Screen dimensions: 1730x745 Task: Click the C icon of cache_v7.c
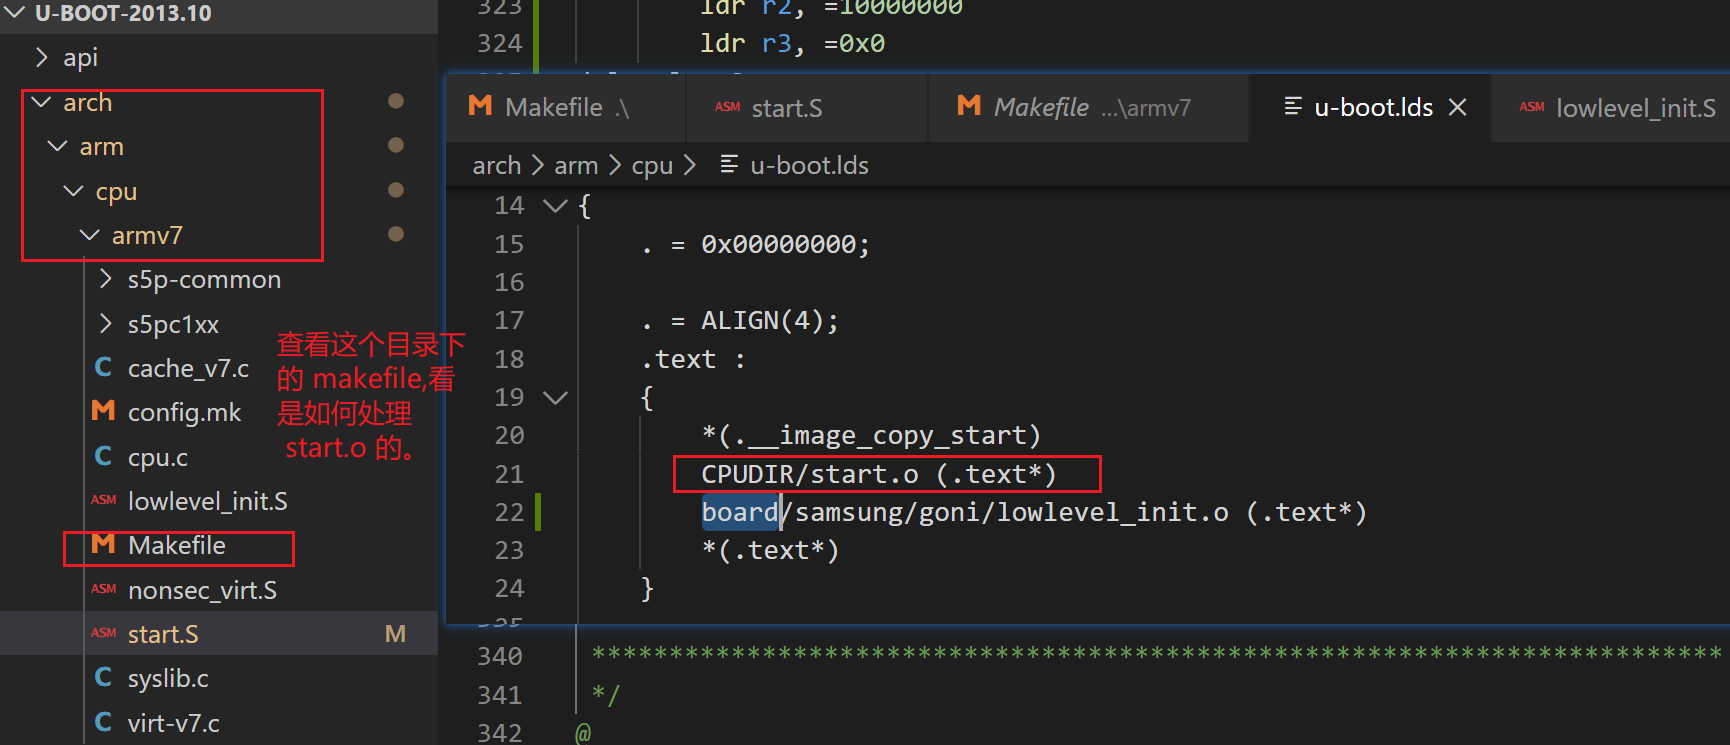tap(103, 367)
